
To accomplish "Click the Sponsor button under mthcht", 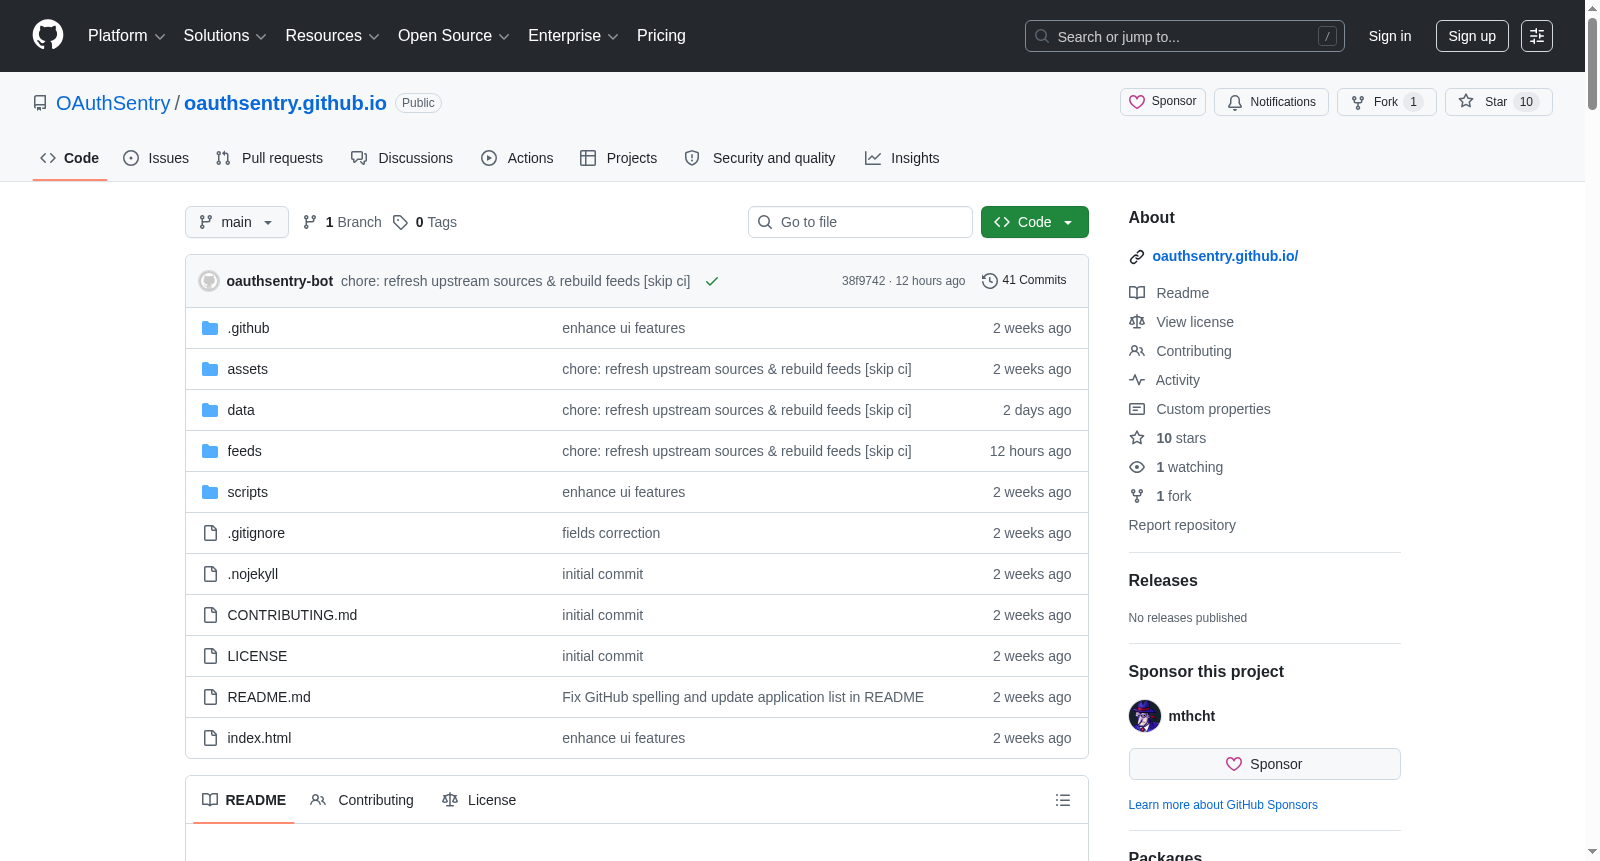I will pyautogui.click(x=1264, y=764).
